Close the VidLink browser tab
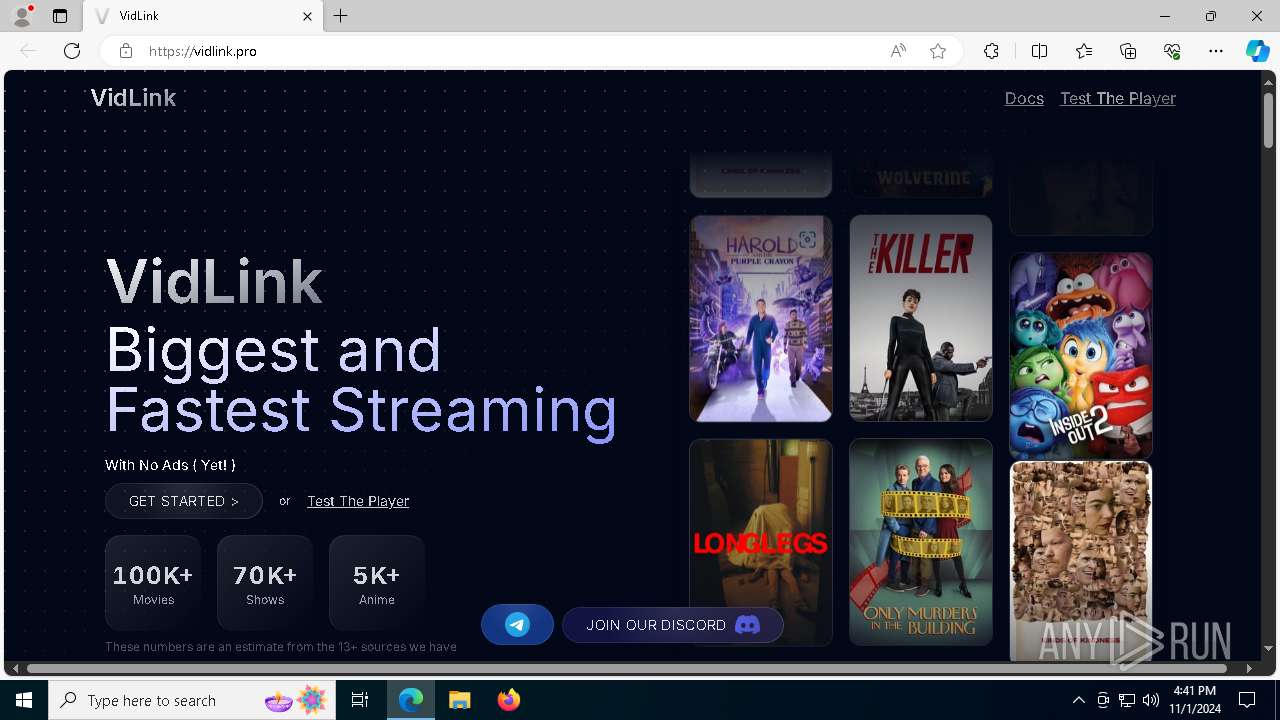Image resolution: width=1280 pixels, height=720 pixels. 308,16
